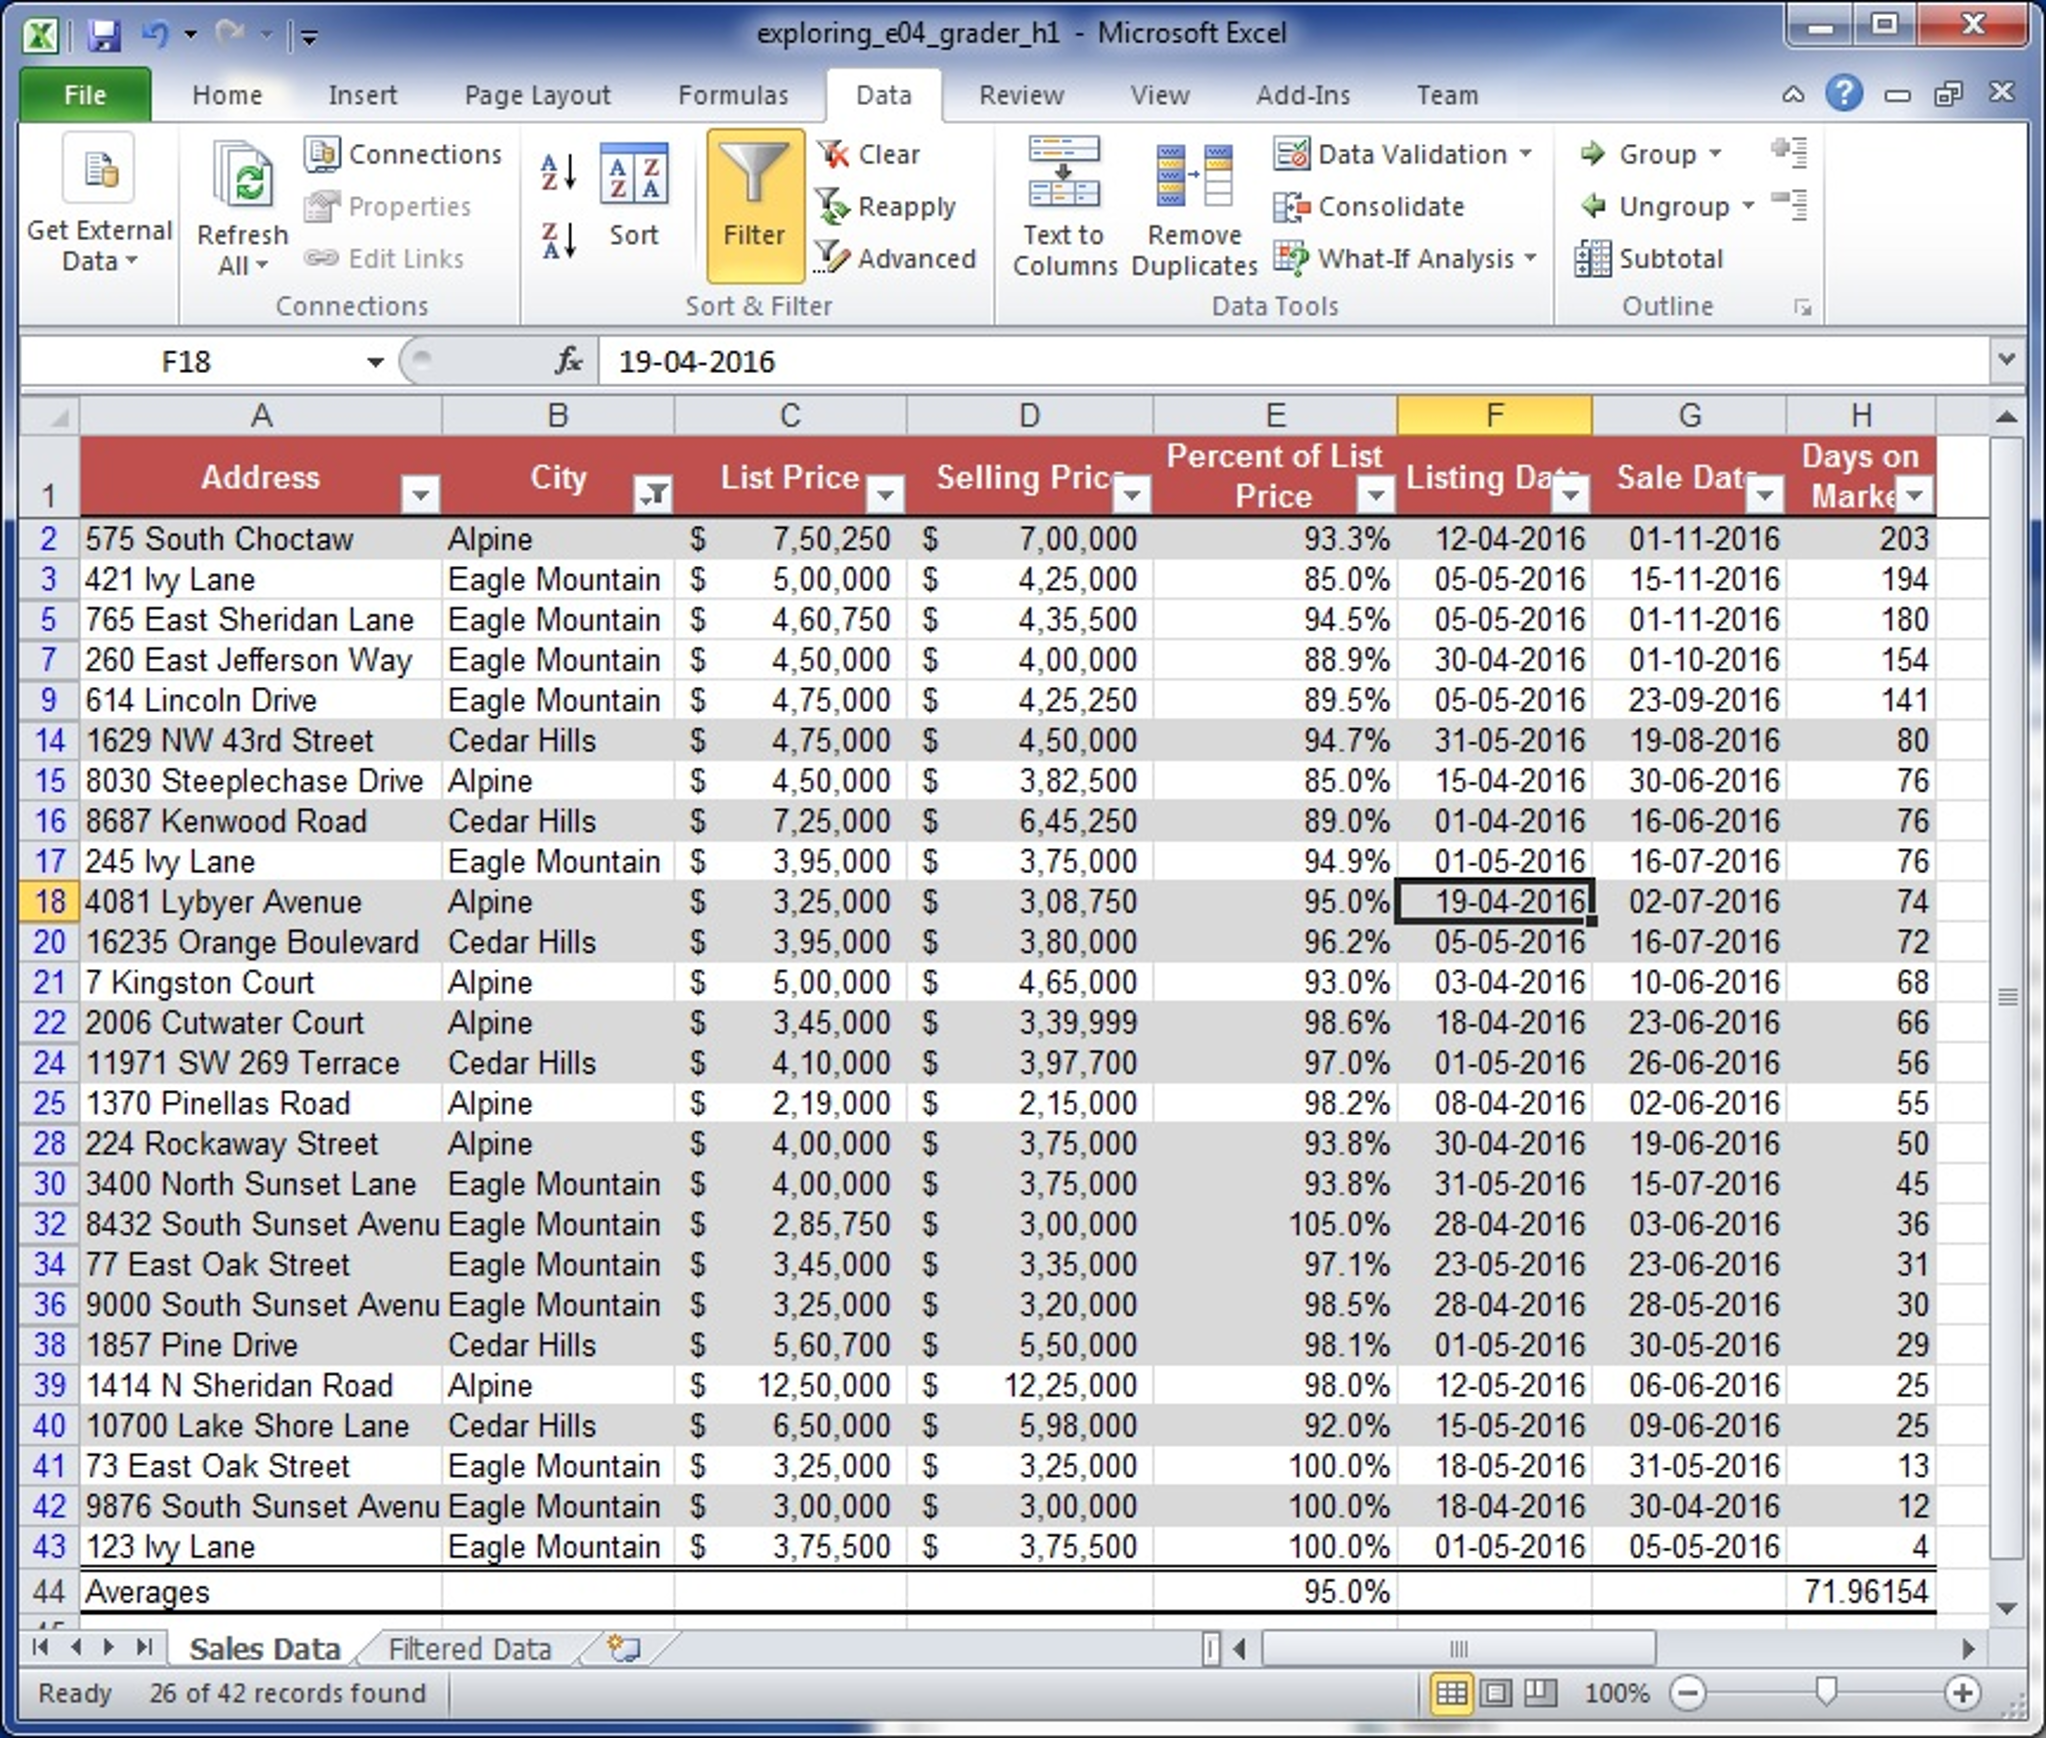Open the Name Box dropdown

pyautogui.click(x=375, y=361)
